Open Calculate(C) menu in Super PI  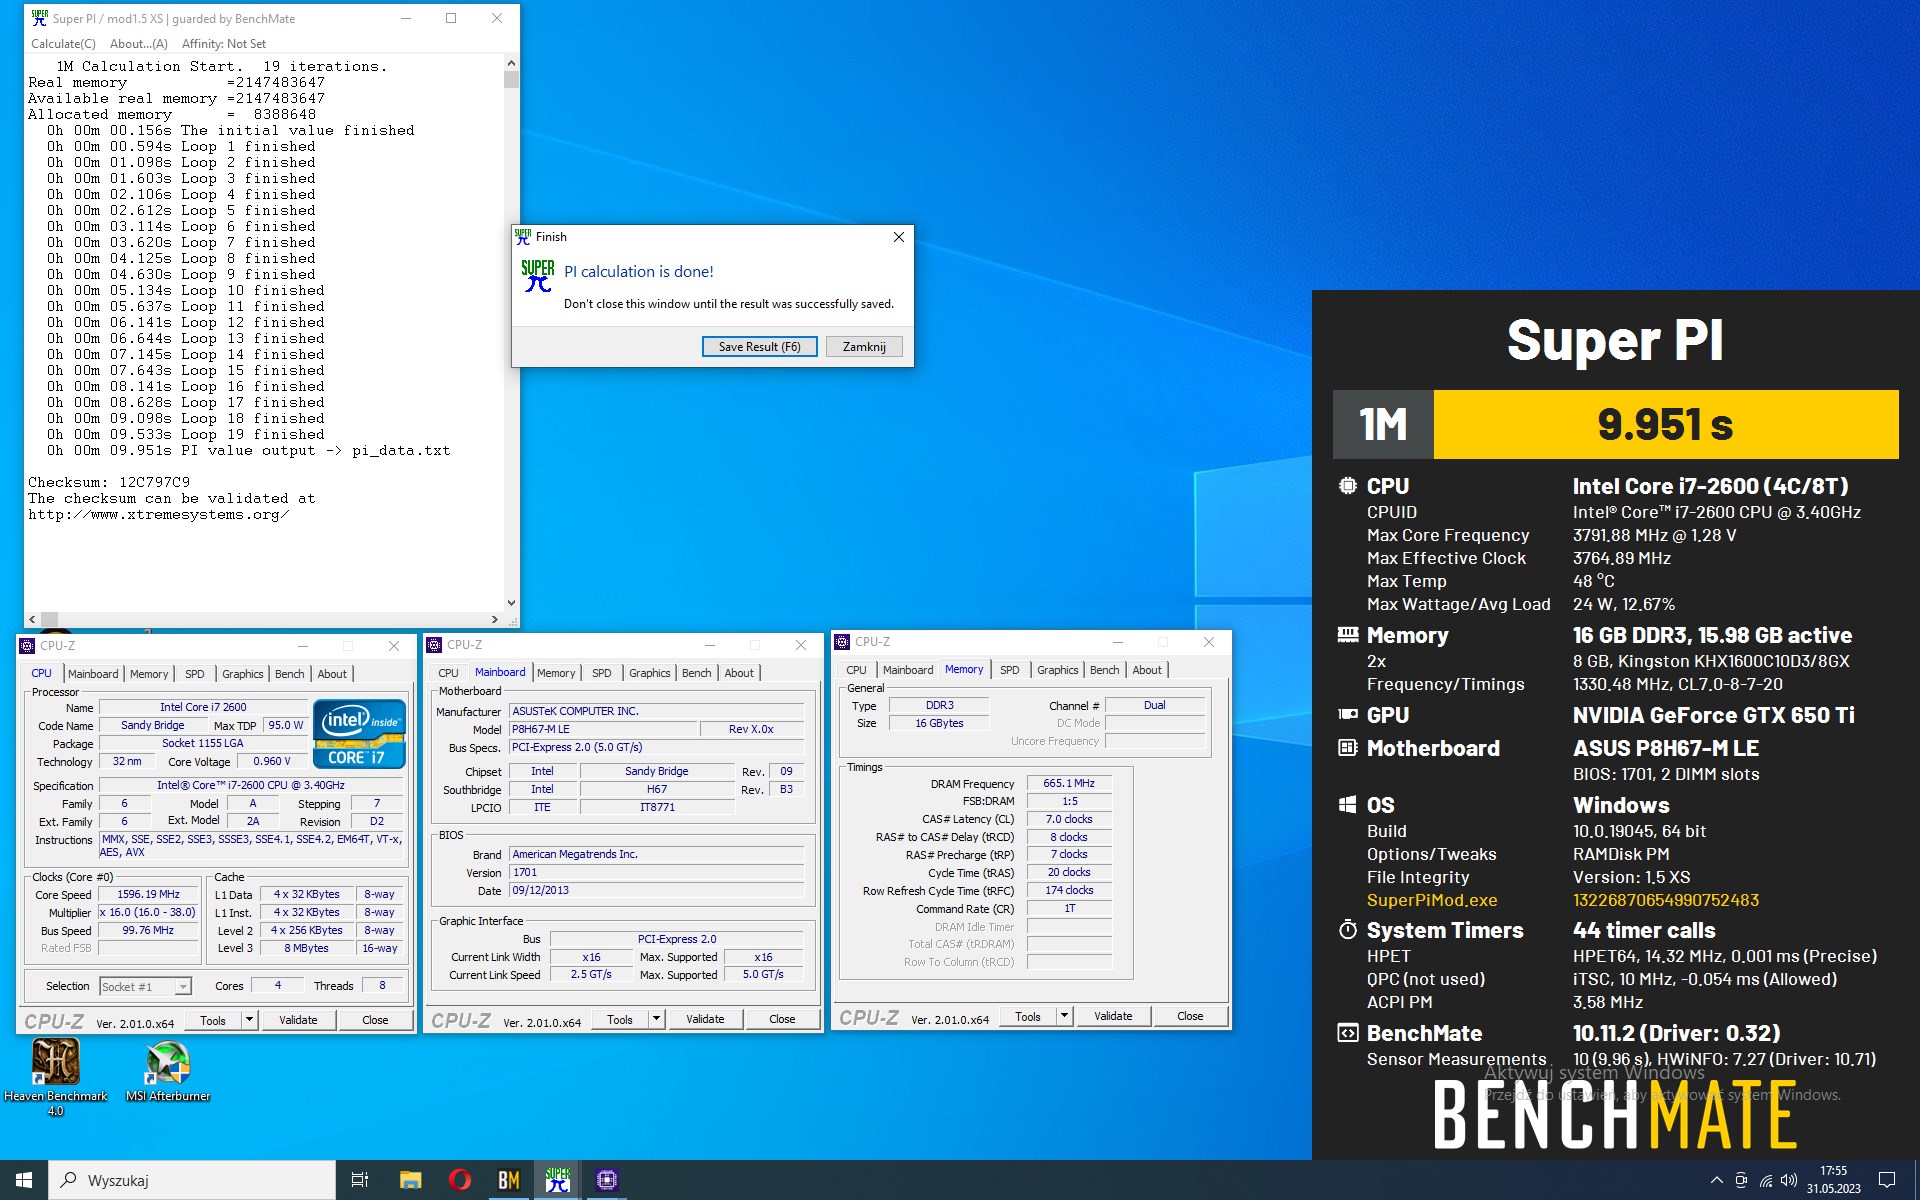63,44
